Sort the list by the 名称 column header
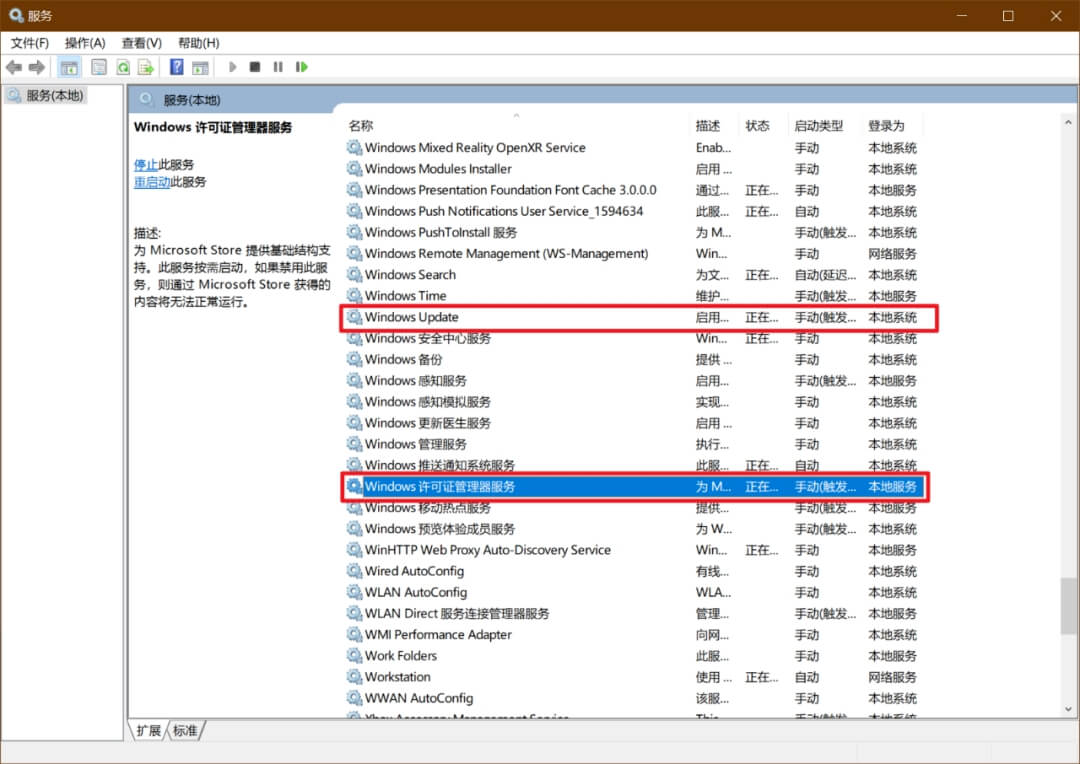 coord(361,126)
